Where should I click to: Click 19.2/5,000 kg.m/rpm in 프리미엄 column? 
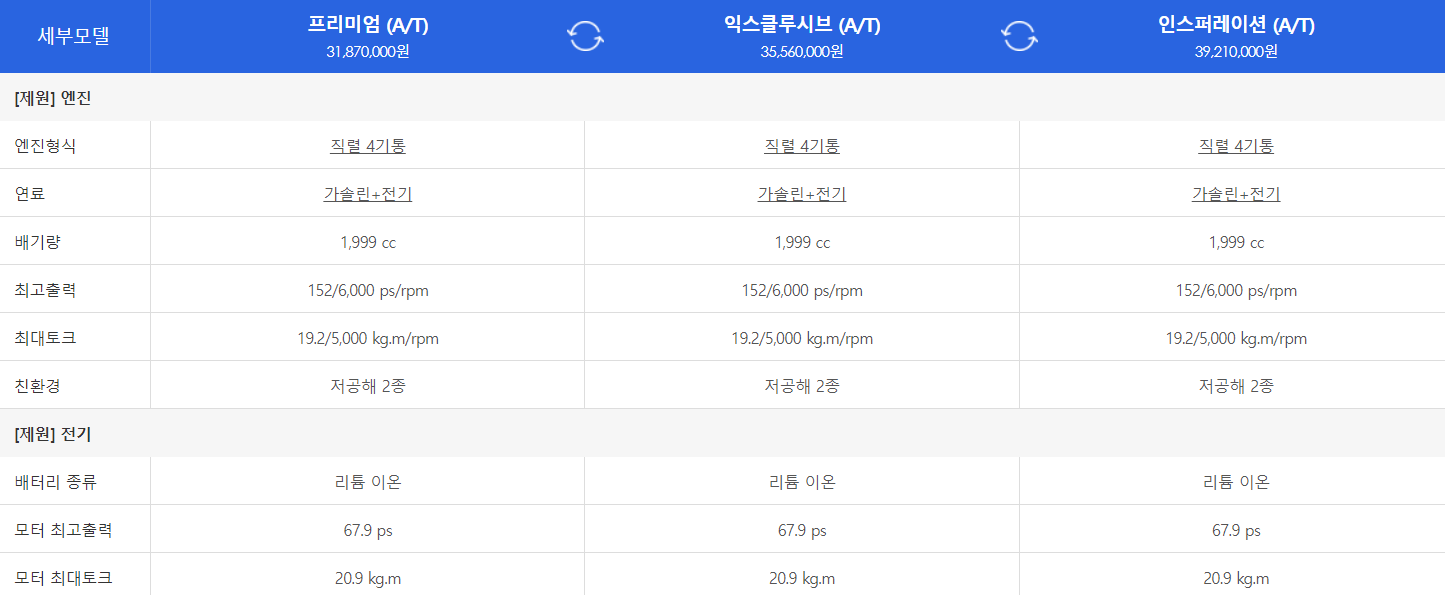click(x=368, y=339)
